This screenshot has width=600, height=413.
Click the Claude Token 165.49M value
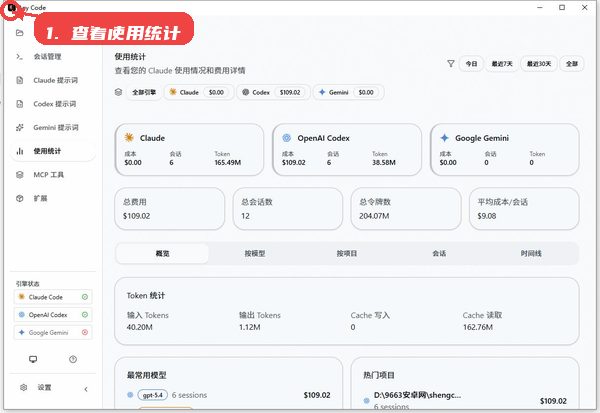(x=228, y=163)
